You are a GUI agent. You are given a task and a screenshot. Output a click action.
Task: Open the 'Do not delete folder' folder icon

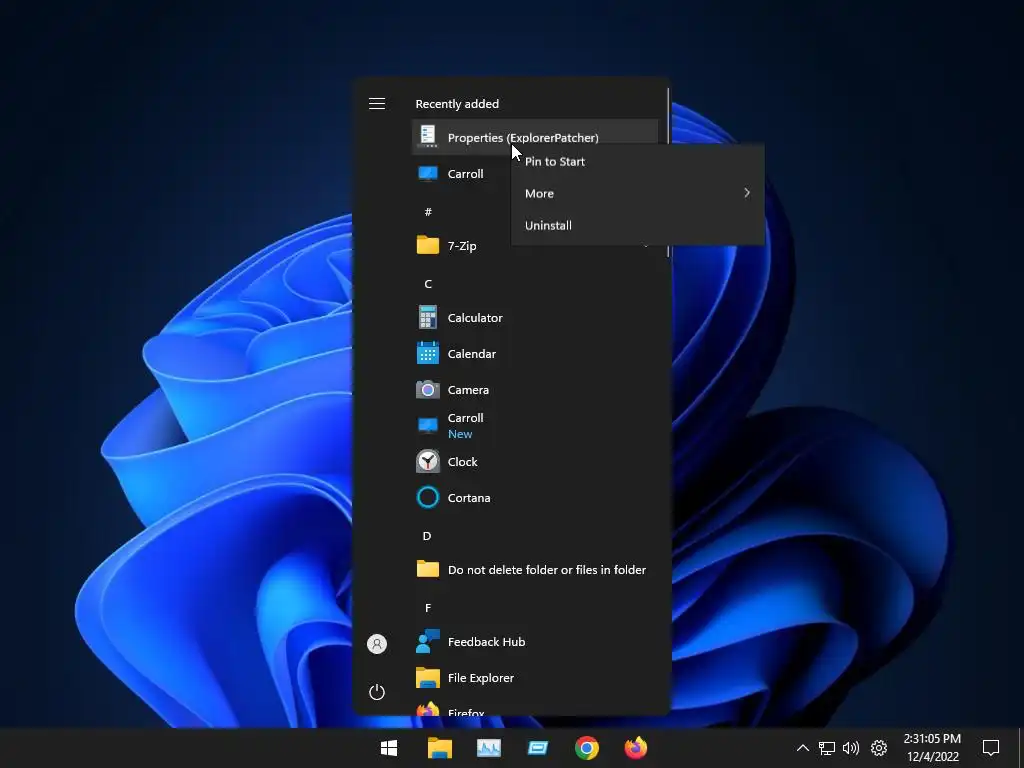click(428, 569)
